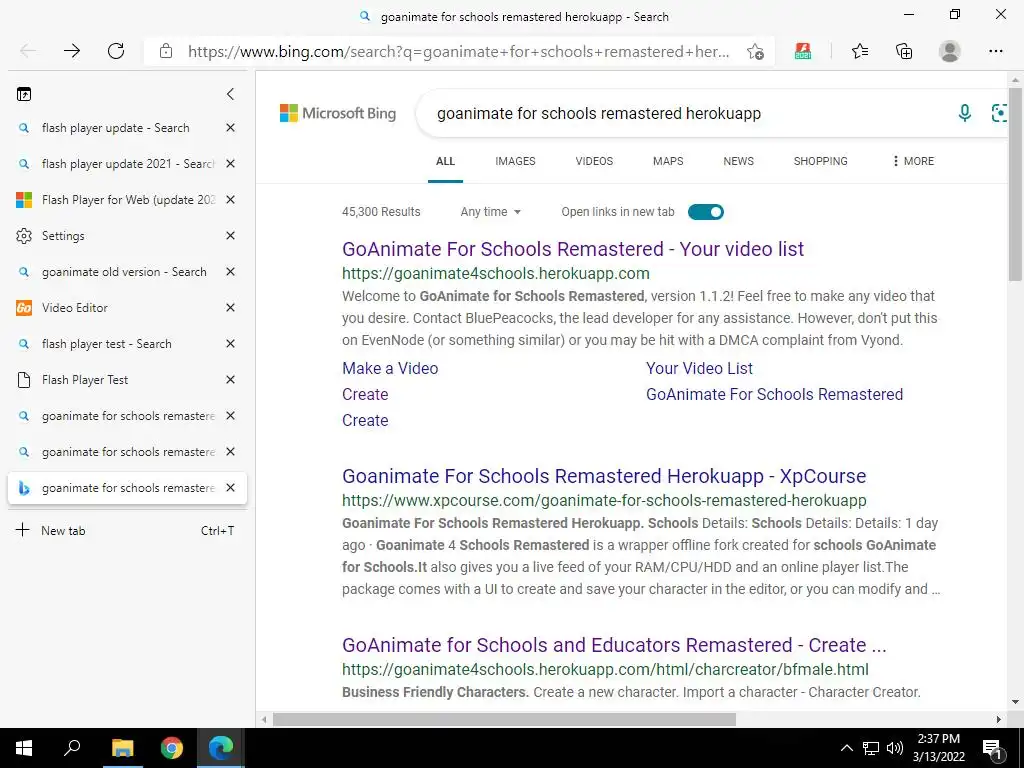Close the 'flash player update - Search' tab
This screenshot has height=768, width=1024.
point(230,128)
